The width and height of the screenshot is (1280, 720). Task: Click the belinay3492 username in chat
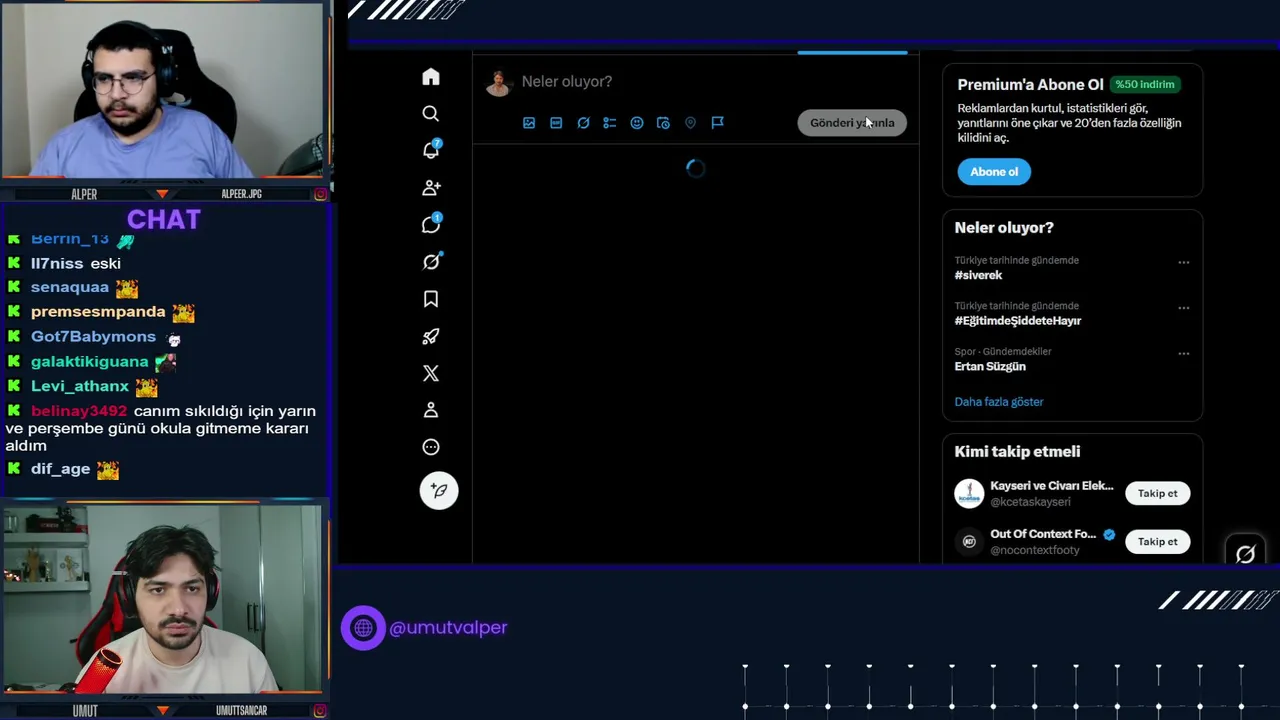click(x=79, y=411)
